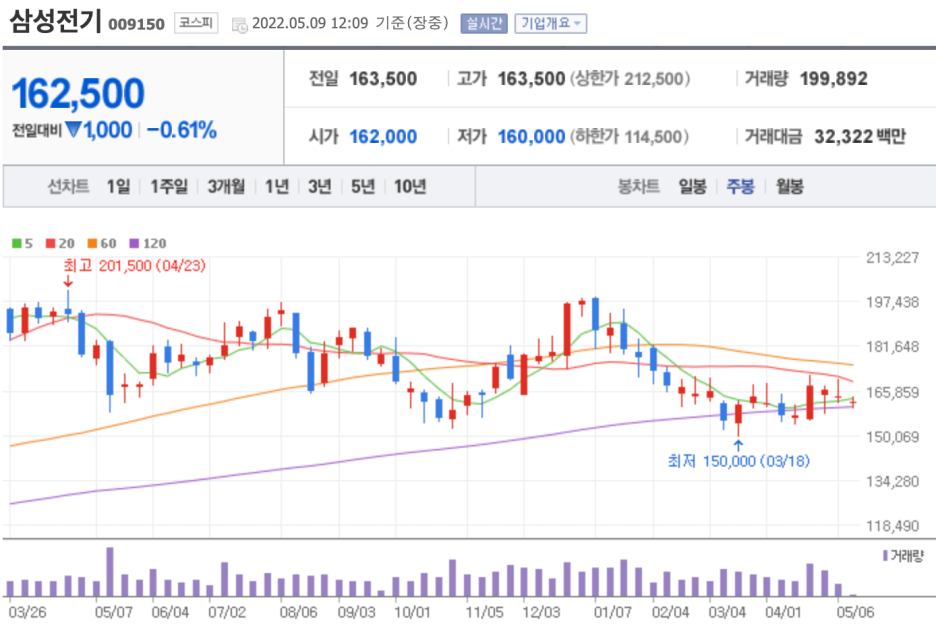Click the purple 120 moving average swatch
This screenshot has width=936, height=631.
click(x=134, y=244)
